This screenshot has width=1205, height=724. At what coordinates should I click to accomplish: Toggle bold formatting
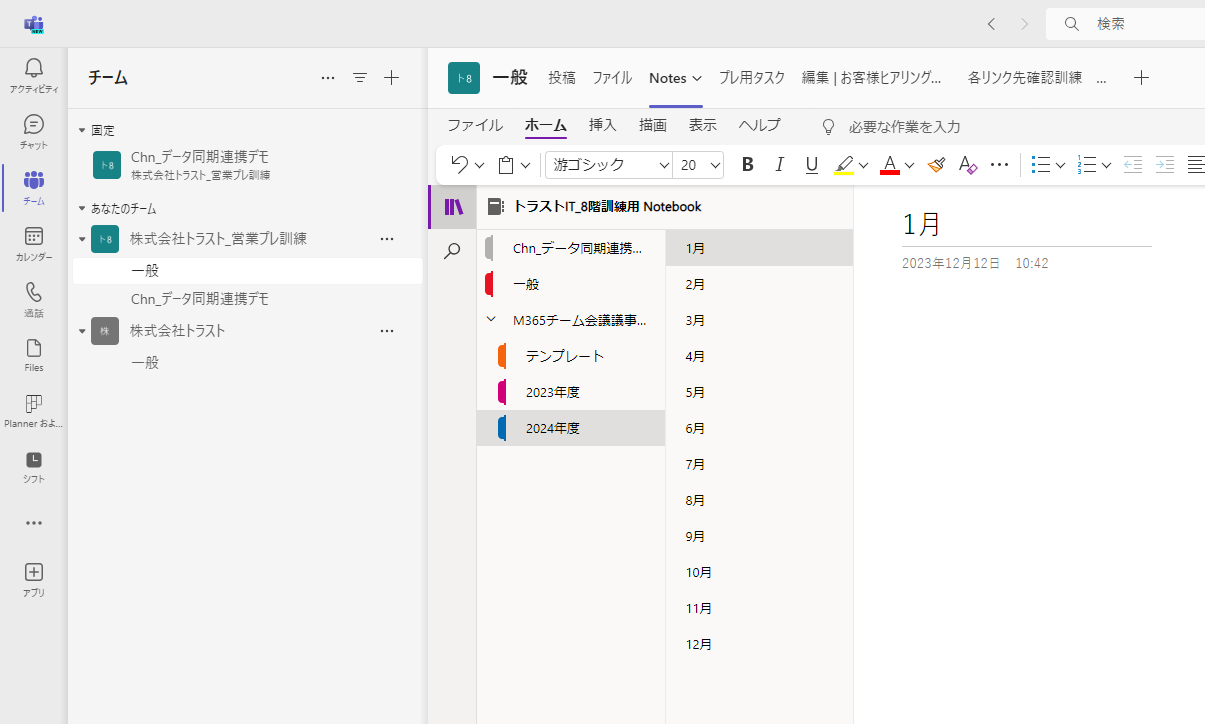click(x=747, y=165)
